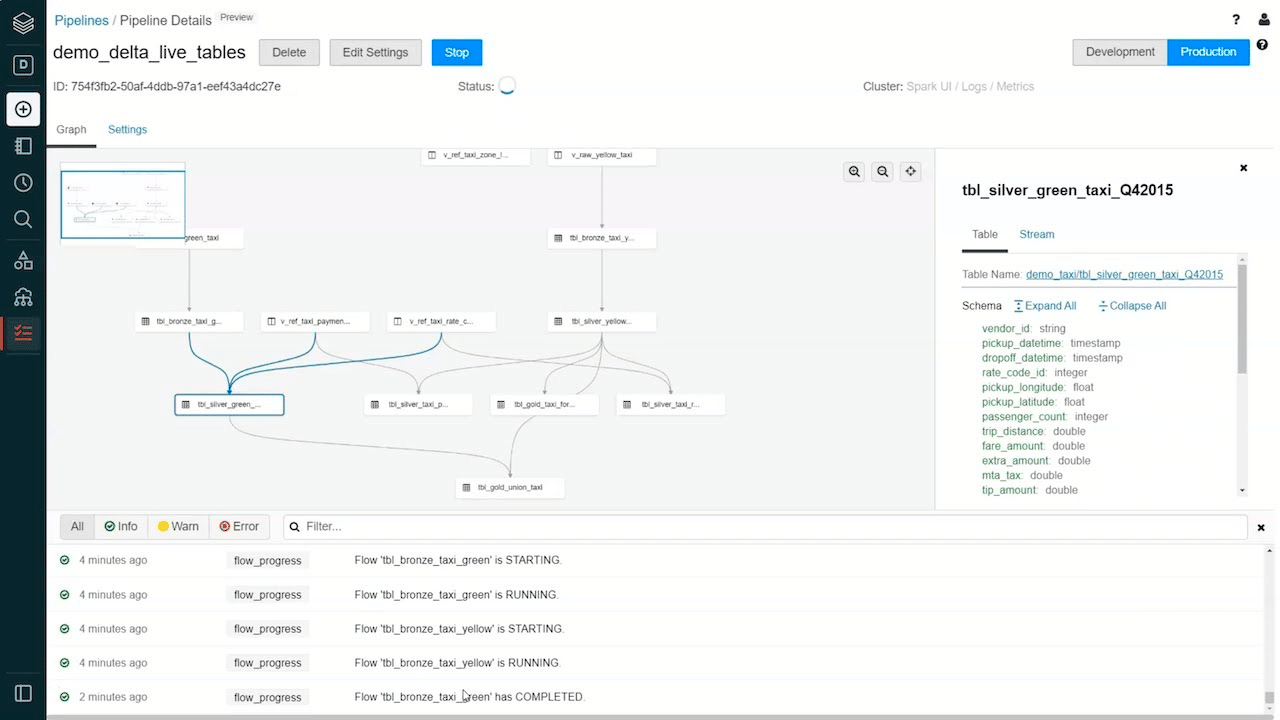Select the tbl_bronze_taxi_y graph node
Image resolution: width=1280 pixels, height=720 pixels.
coord(602,238)
